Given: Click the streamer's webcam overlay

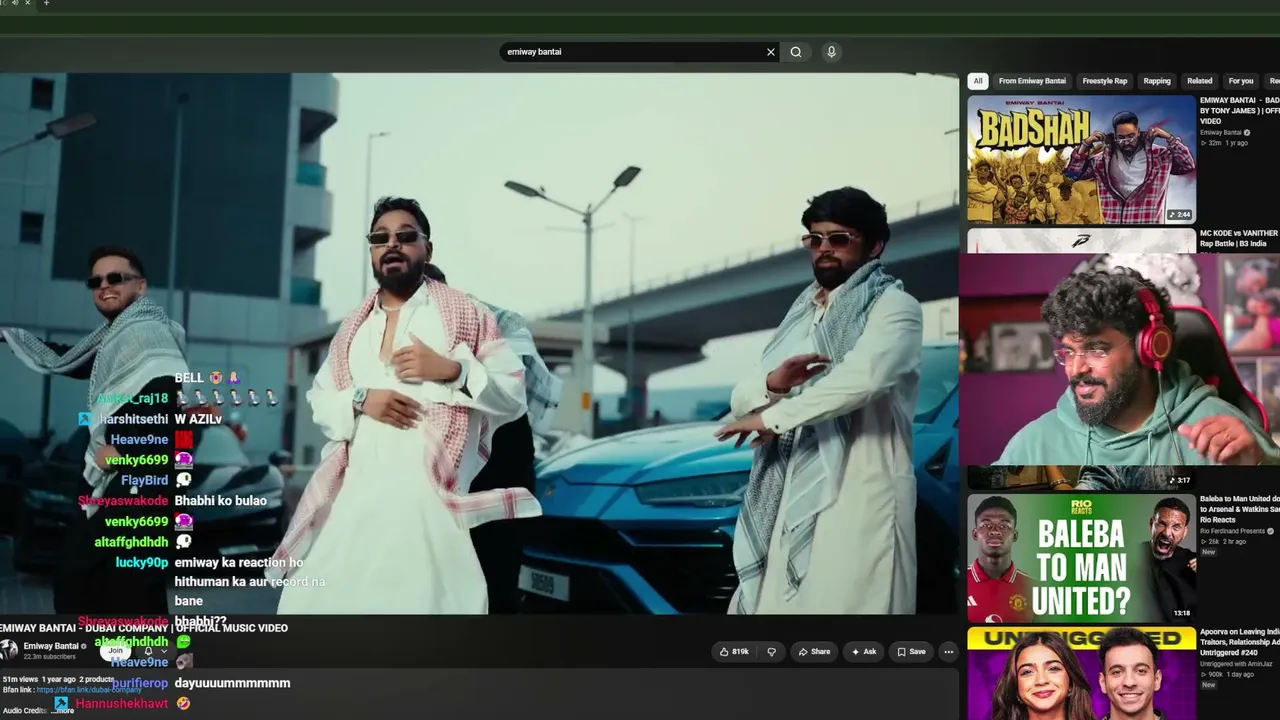Looking at the screenshot, I should [1119, 359].
